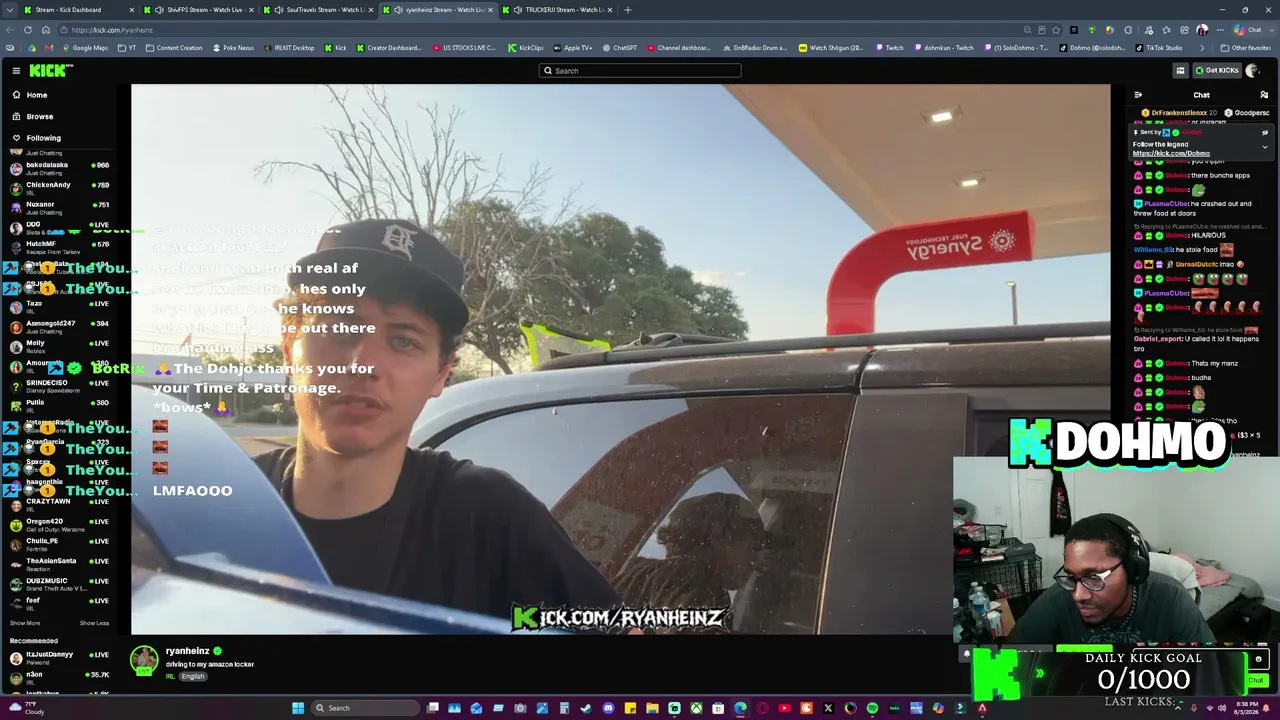Focus the Kick search field
This screenshot has height=720, width=1280.
tap(640, 71)
